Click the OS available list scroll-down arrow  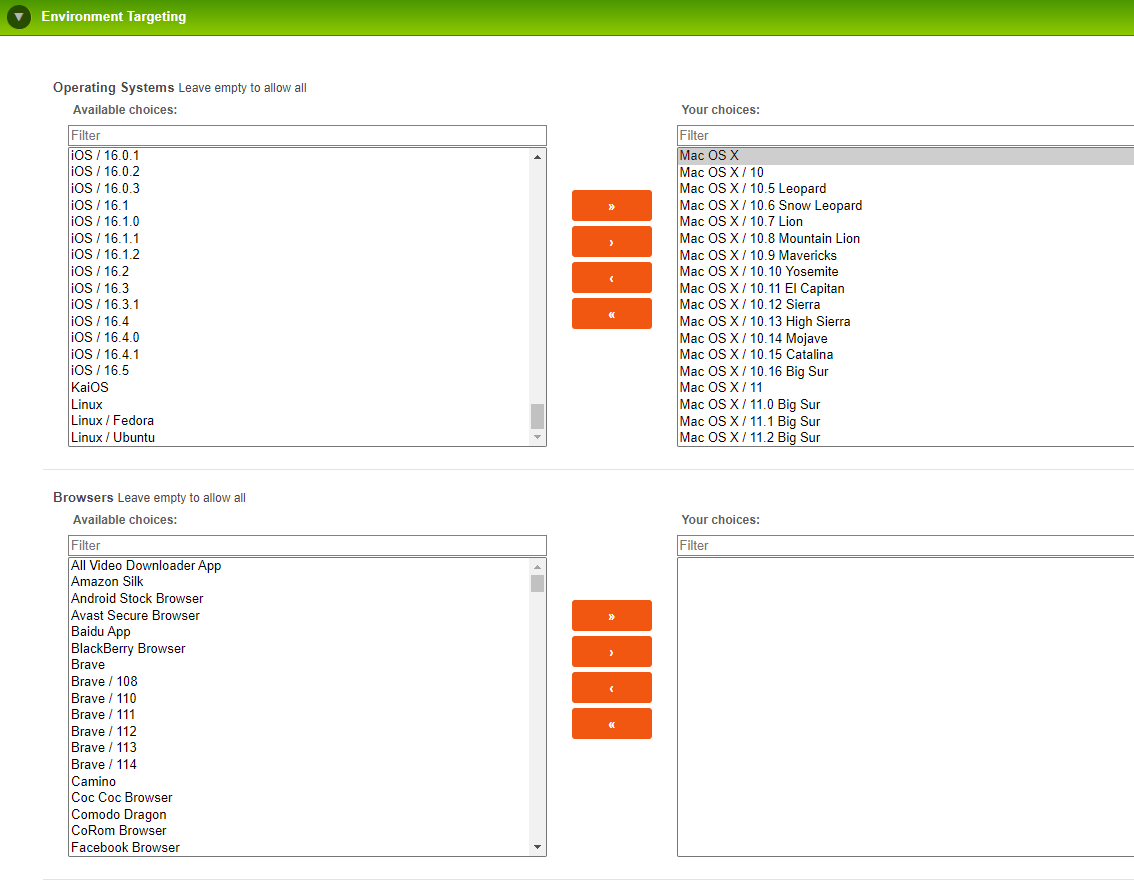(x=537, y=437)
